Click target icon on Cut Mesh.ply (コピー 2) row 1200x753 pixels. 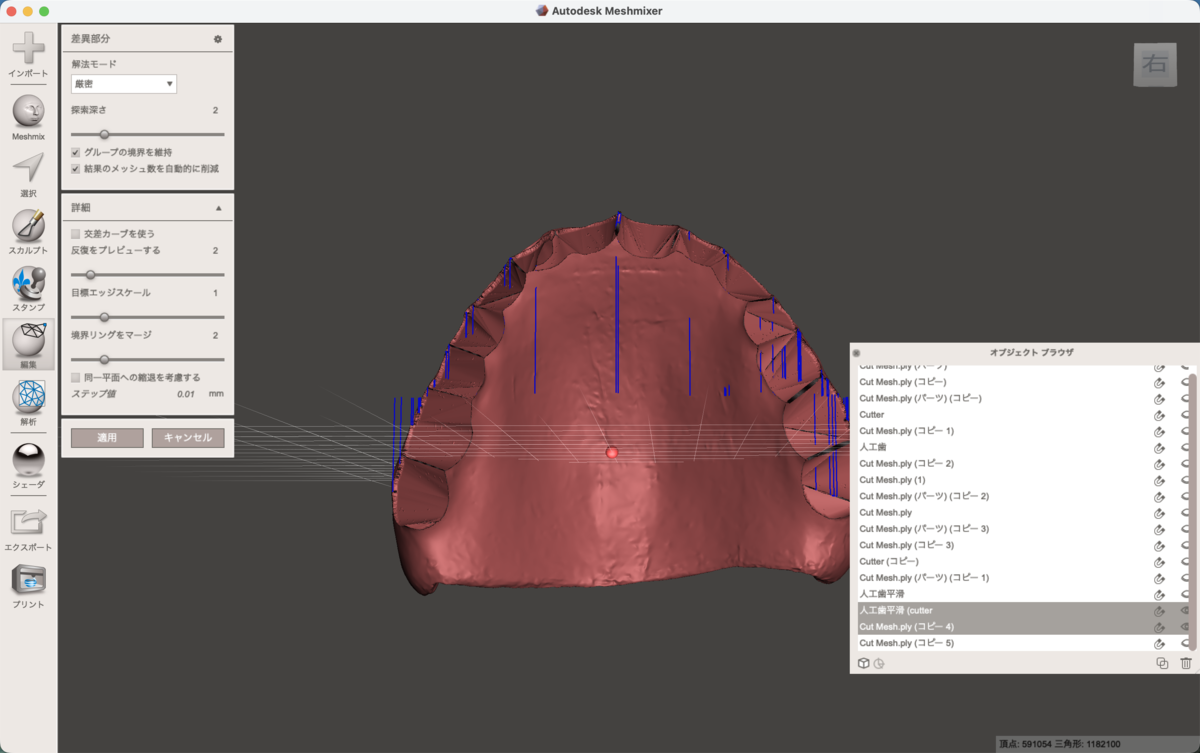[1160, 463]
